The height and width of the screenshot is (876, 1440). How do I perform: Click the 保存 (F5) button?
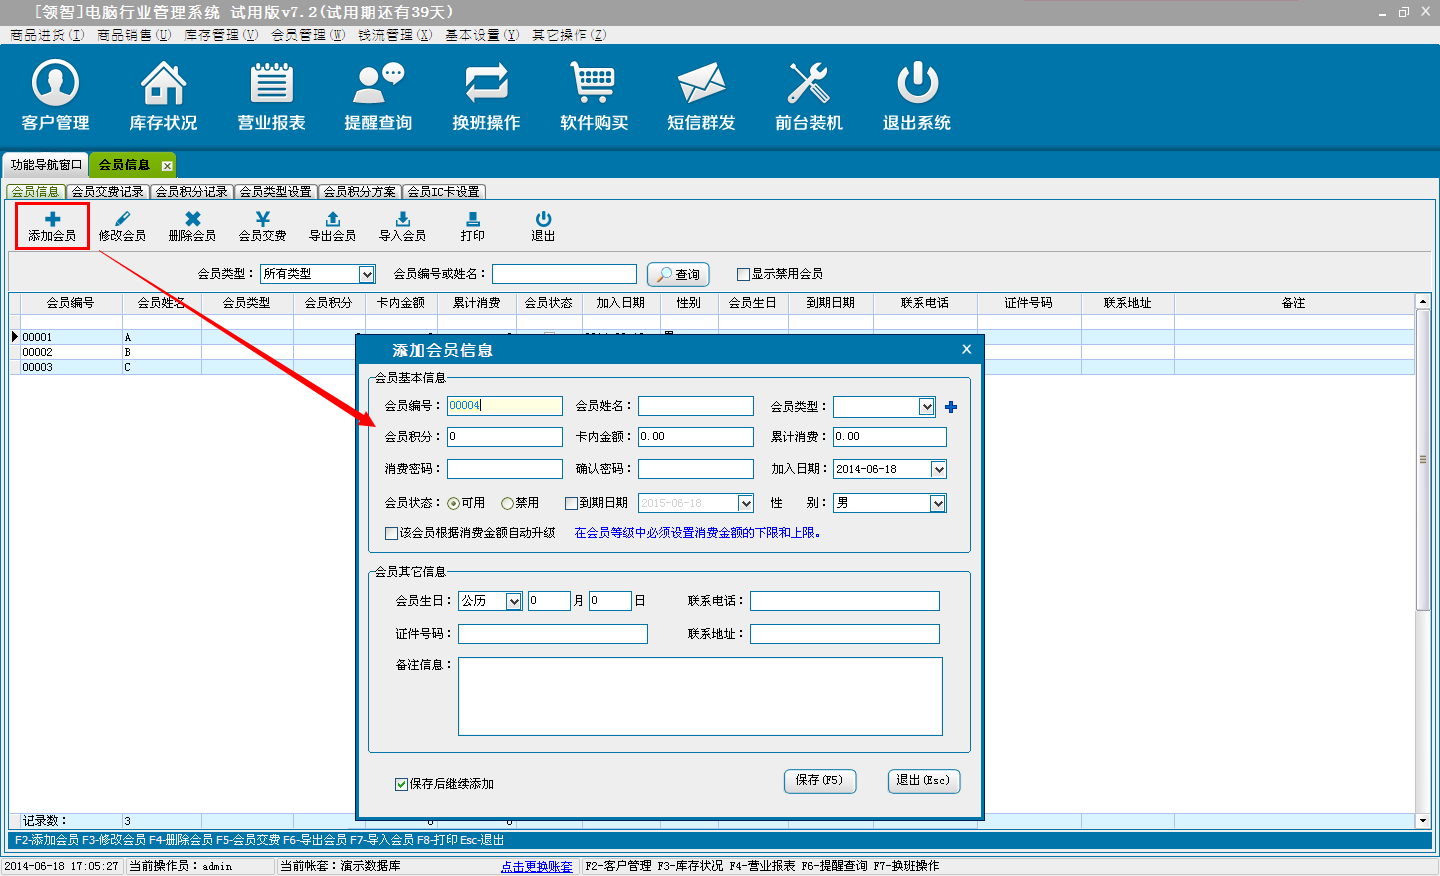click(819, 781)
